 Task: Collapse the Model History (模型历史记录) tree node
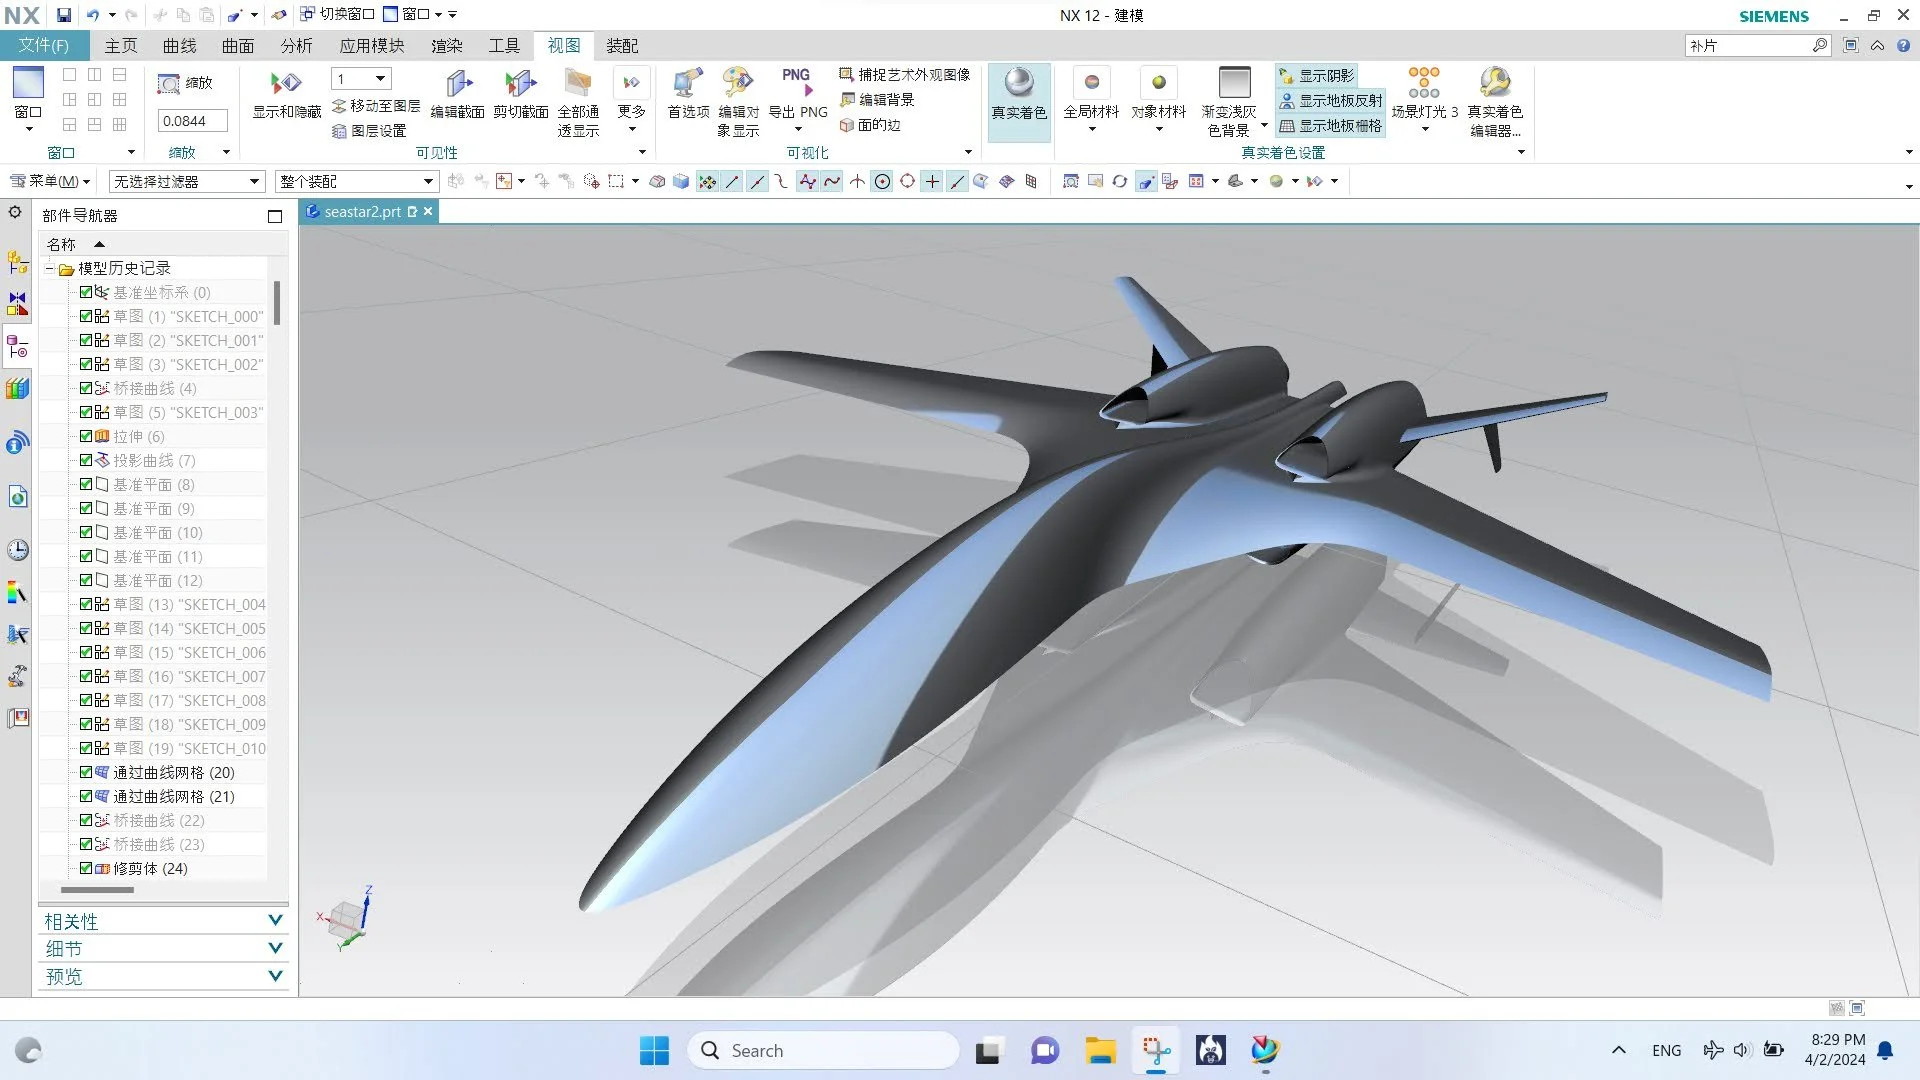click(x=49, y=268)
